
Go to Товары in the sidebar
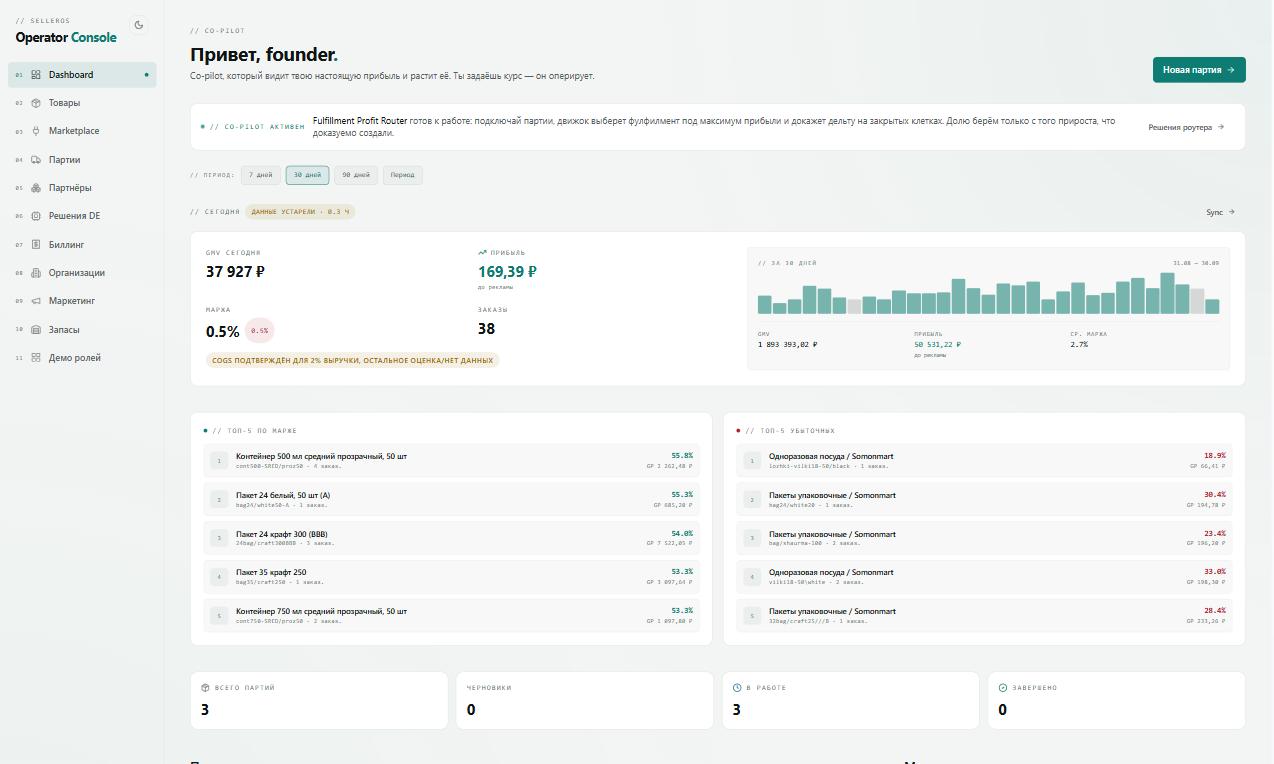pos(82,103)
